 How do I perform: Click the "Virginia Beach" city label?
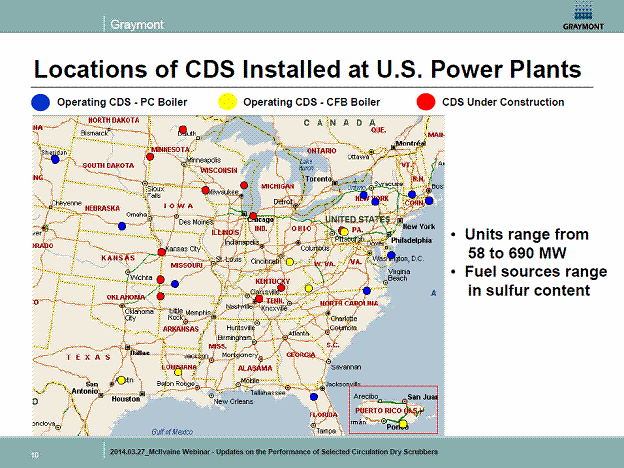tap(399, 275)
